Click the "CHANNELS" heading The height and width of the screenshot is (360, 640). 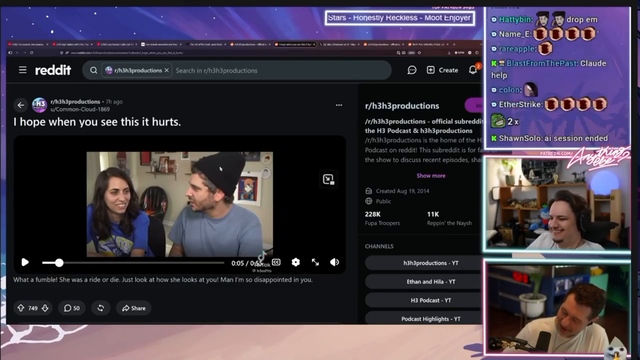pos(379,247)
